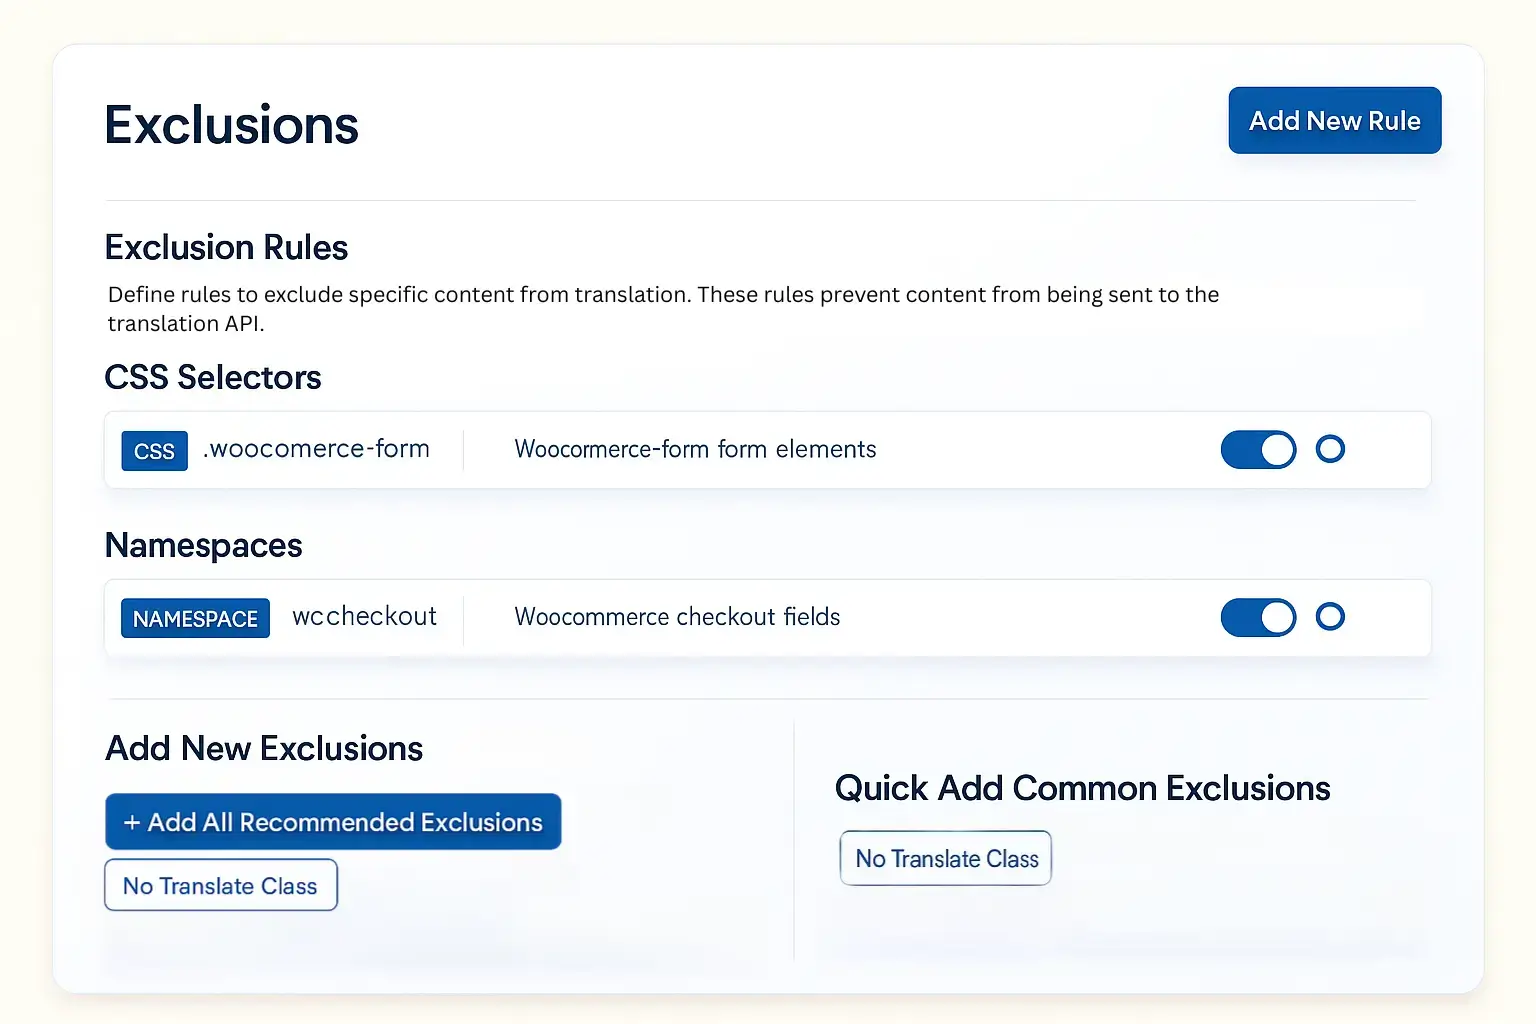Click Add All Recommended Exclusions
1536x1024 pixels.
[333, 822]
